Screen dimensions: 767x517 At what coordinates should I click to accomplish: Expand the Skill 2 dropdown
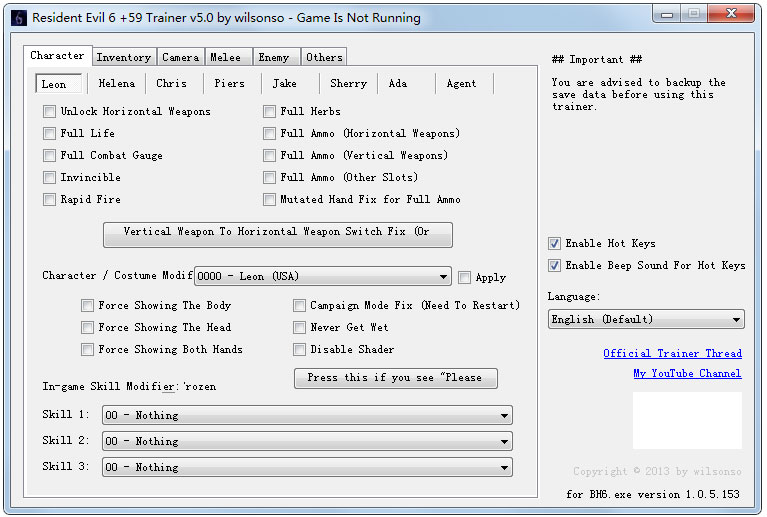pos(307,441)
